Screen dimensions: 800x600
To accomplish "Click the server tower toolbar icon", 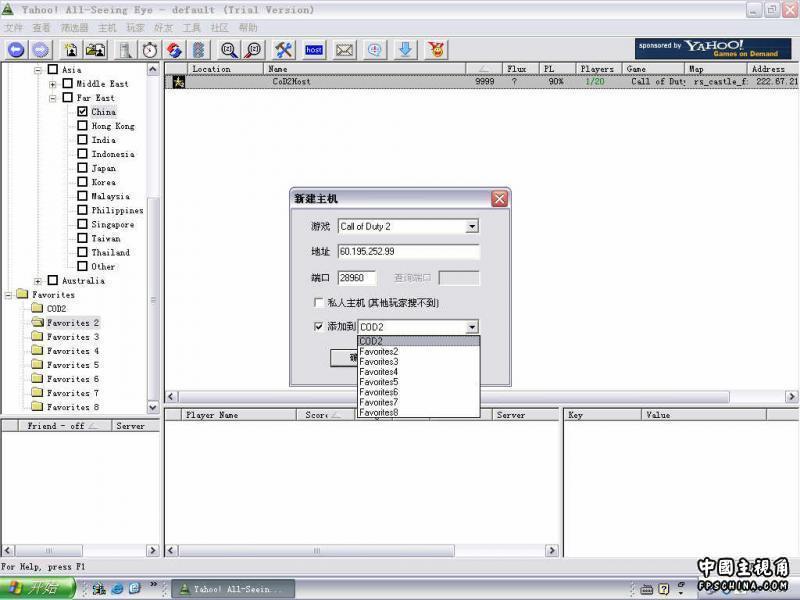I will tap(126, 49).
